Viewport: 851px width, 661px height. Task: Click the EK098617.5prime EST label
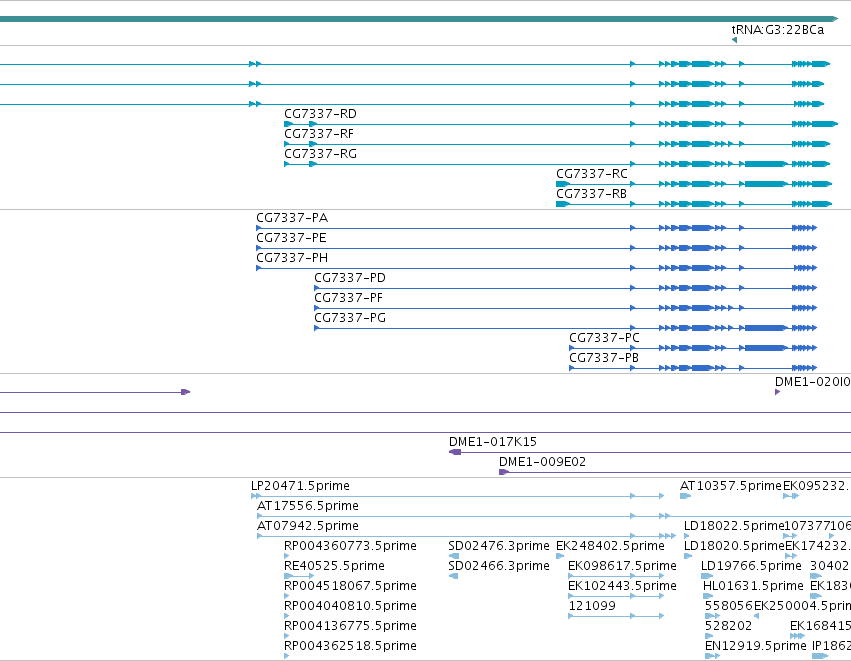[622, 566]
